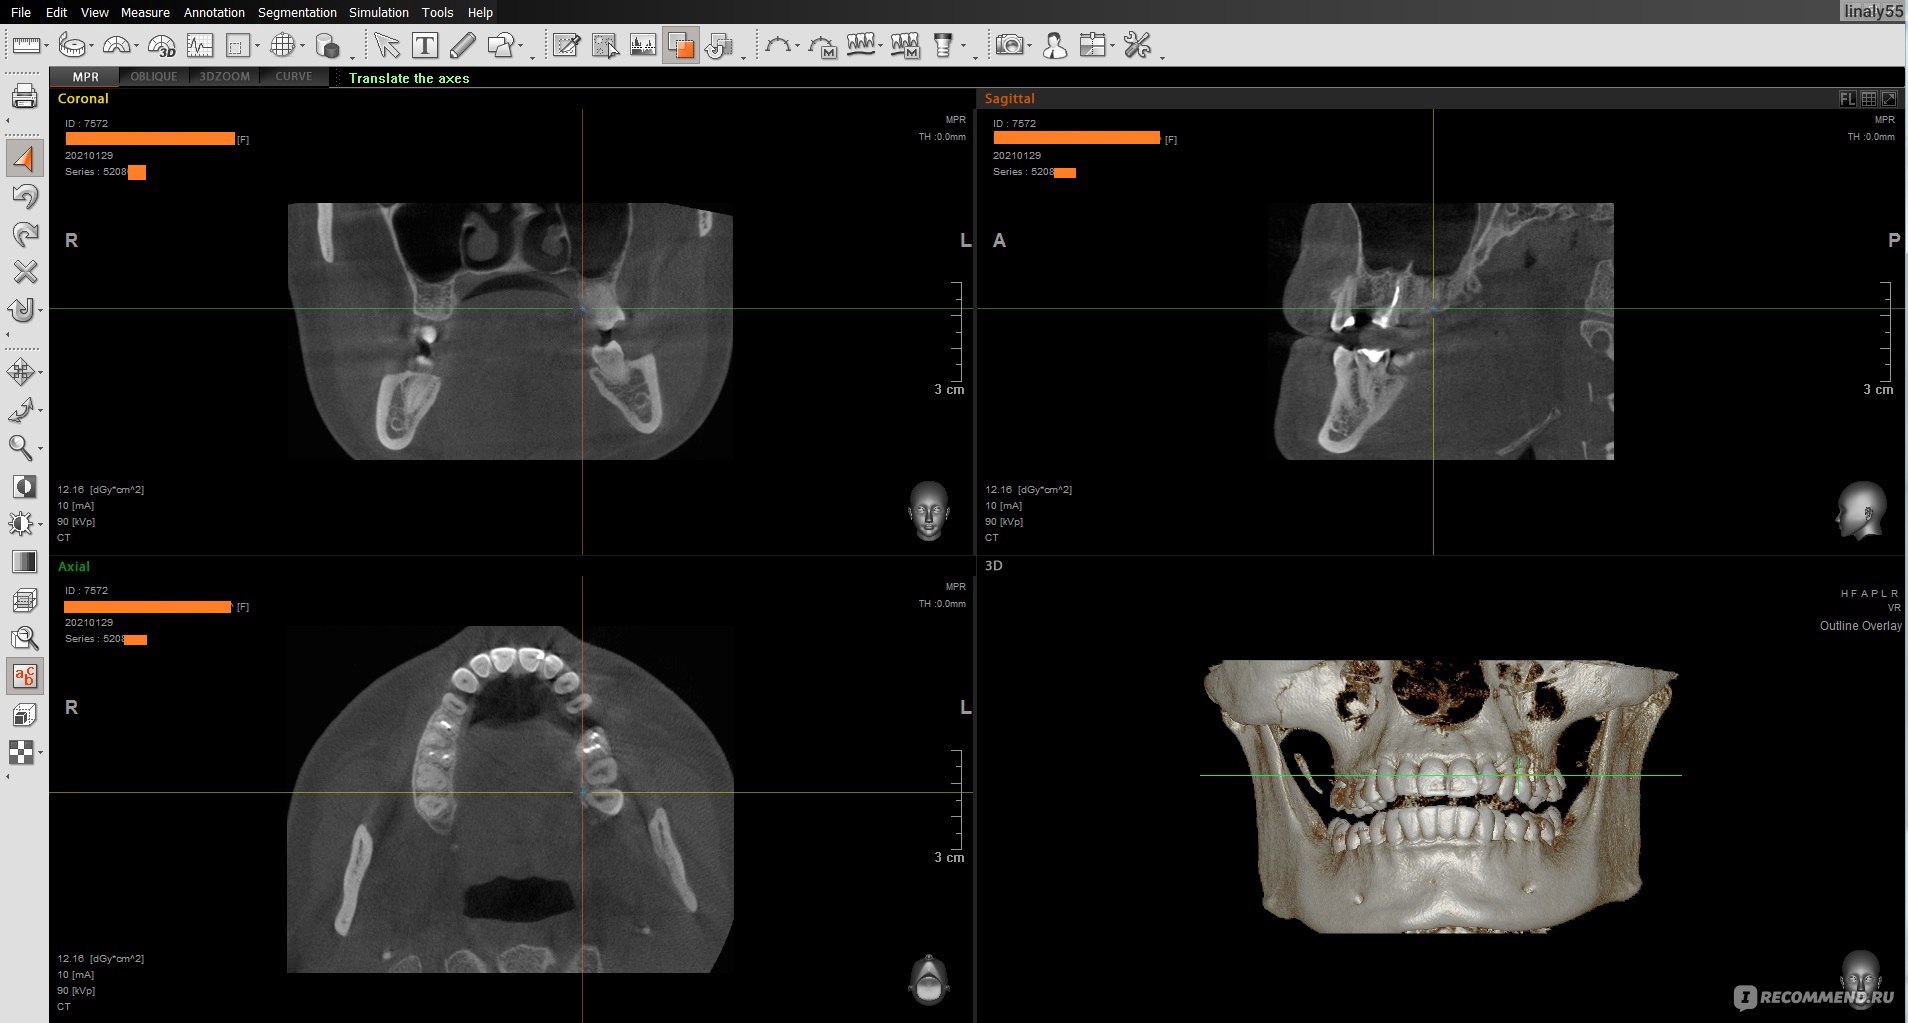Image resolution: width=1908 pixels, height=1023 pixels.
Task: Open the wrench settings tool
Action: tap(1137, 45)
